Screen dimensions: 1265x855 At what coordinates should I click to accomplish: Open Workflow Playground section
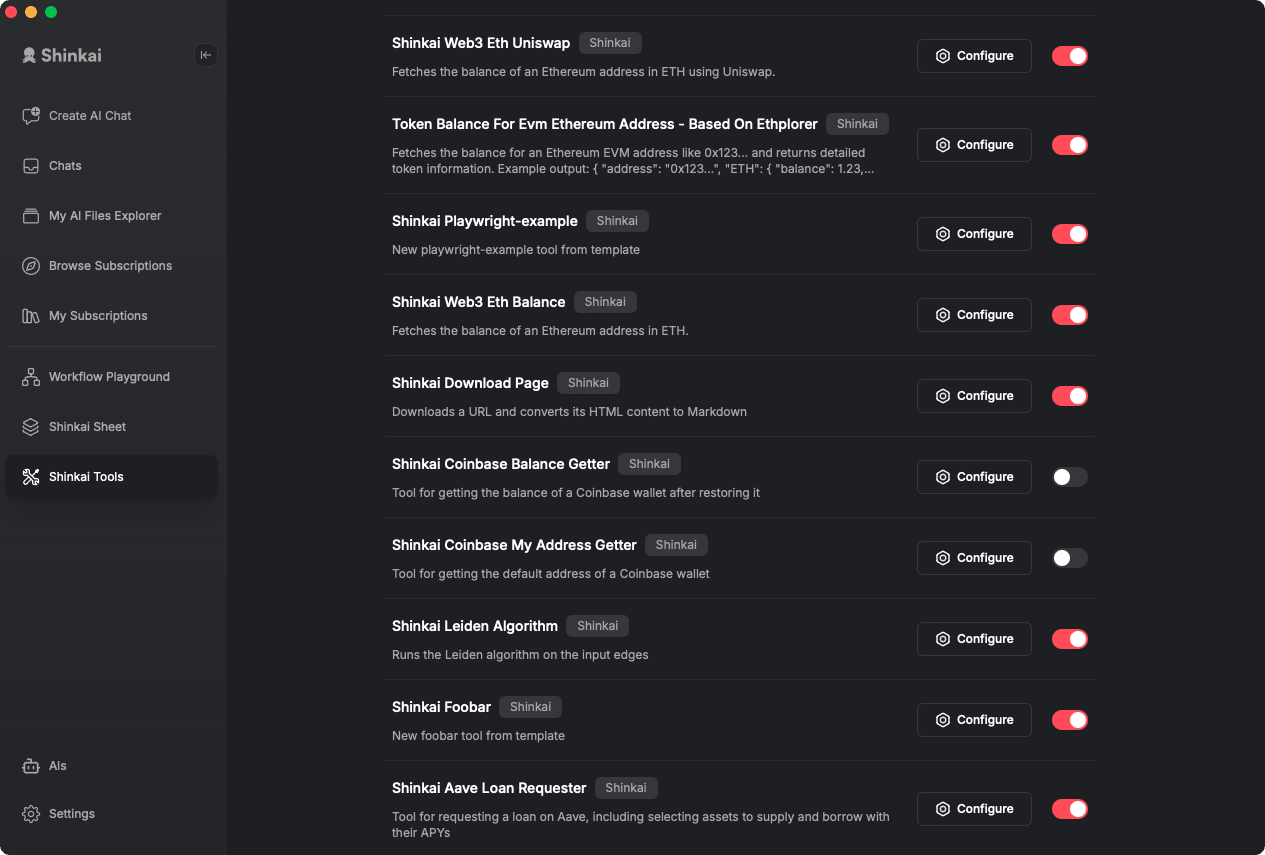(x=111, y=377)
